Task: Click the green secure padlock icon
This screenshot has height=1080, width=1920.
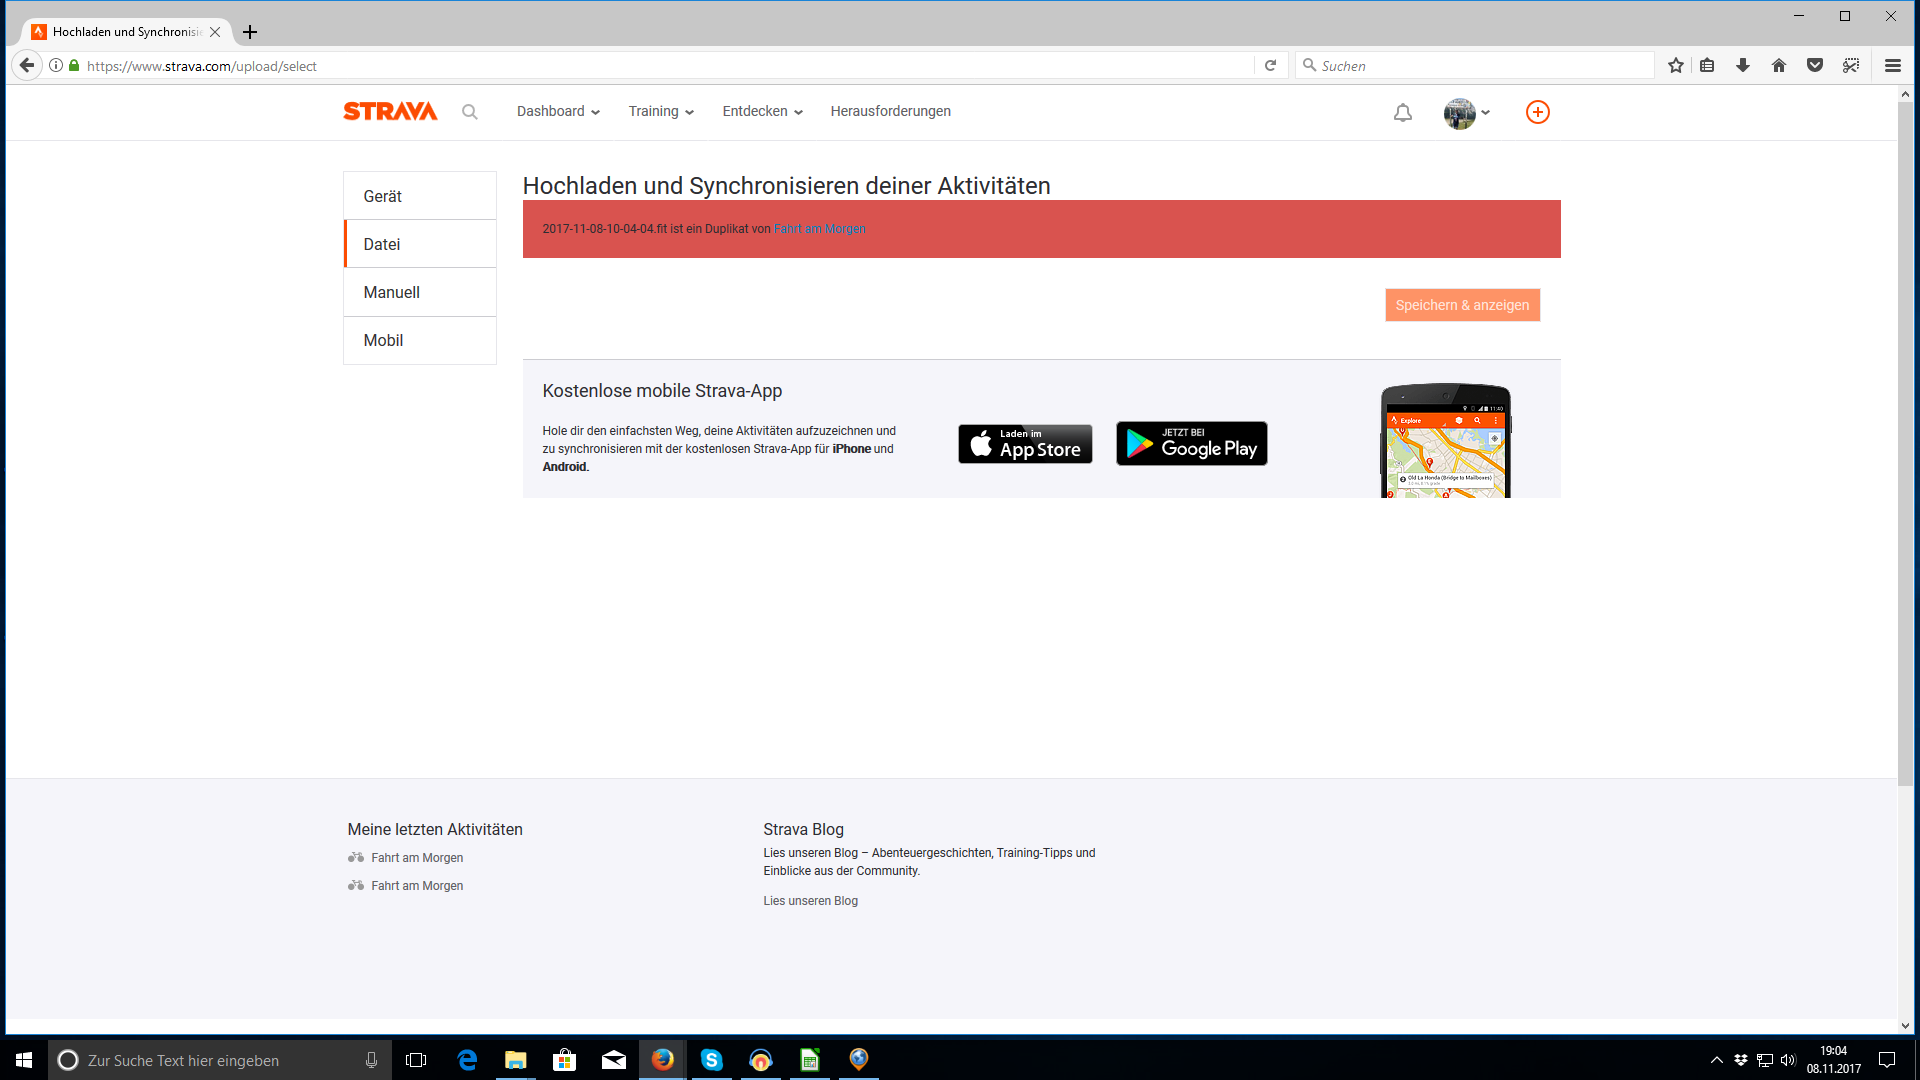Action: click(74, 65)
